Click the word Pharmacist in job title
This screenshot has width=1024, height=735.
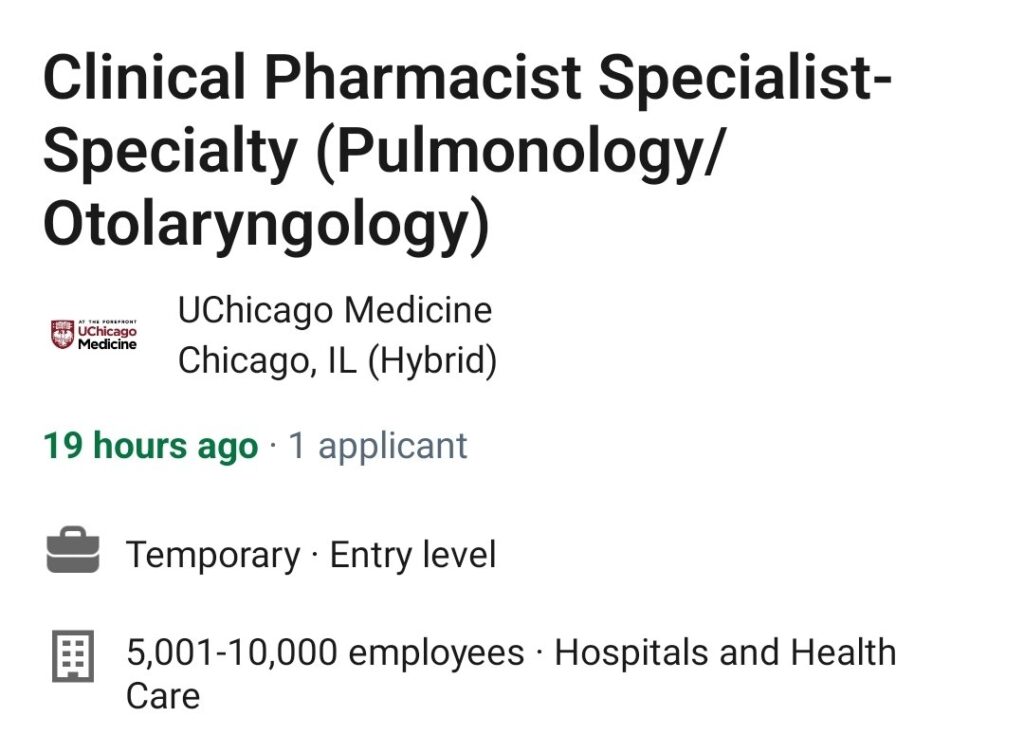422,78
